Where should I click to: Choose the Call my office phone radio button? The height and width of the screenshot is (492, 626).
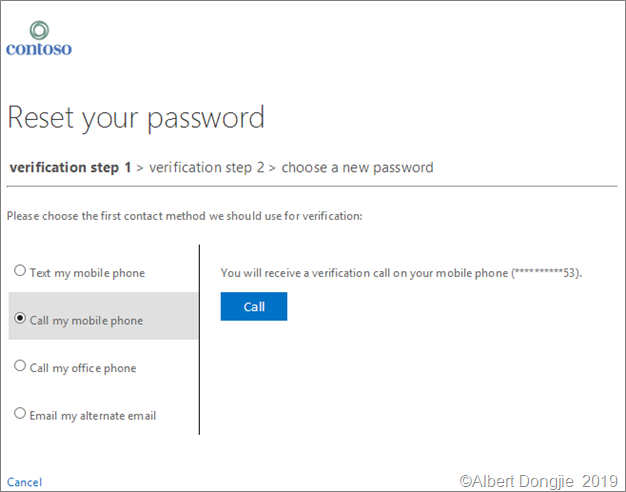pos(20,366)
